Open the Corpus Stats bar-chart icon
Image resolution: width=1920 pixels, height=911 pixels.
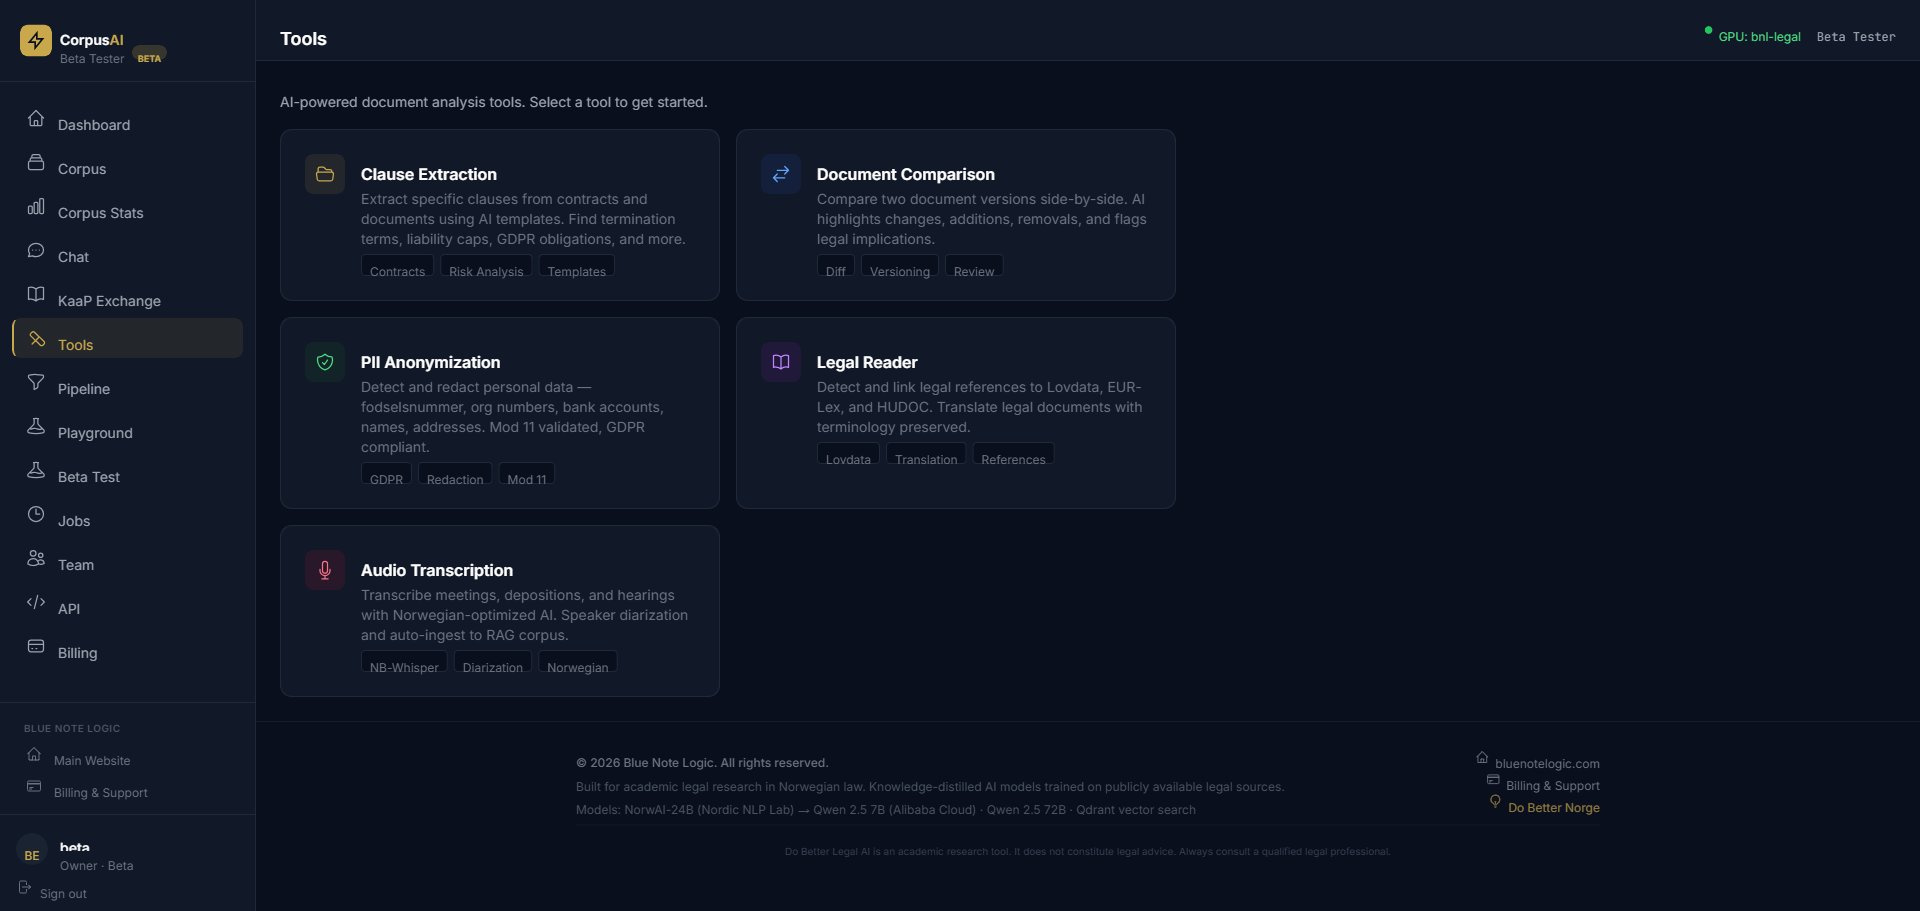[36, 206]
